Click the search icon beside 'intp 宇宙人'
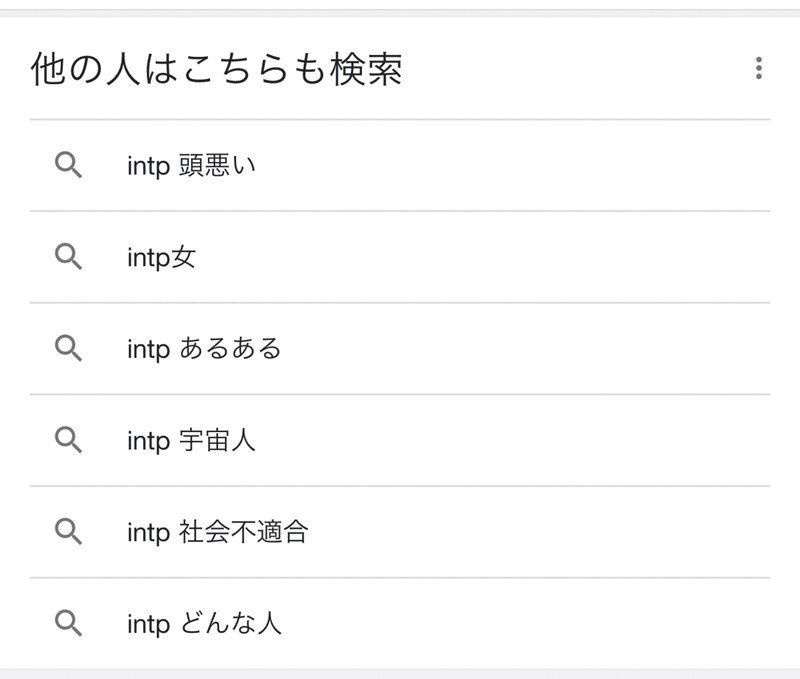 (x=69, y=439)
